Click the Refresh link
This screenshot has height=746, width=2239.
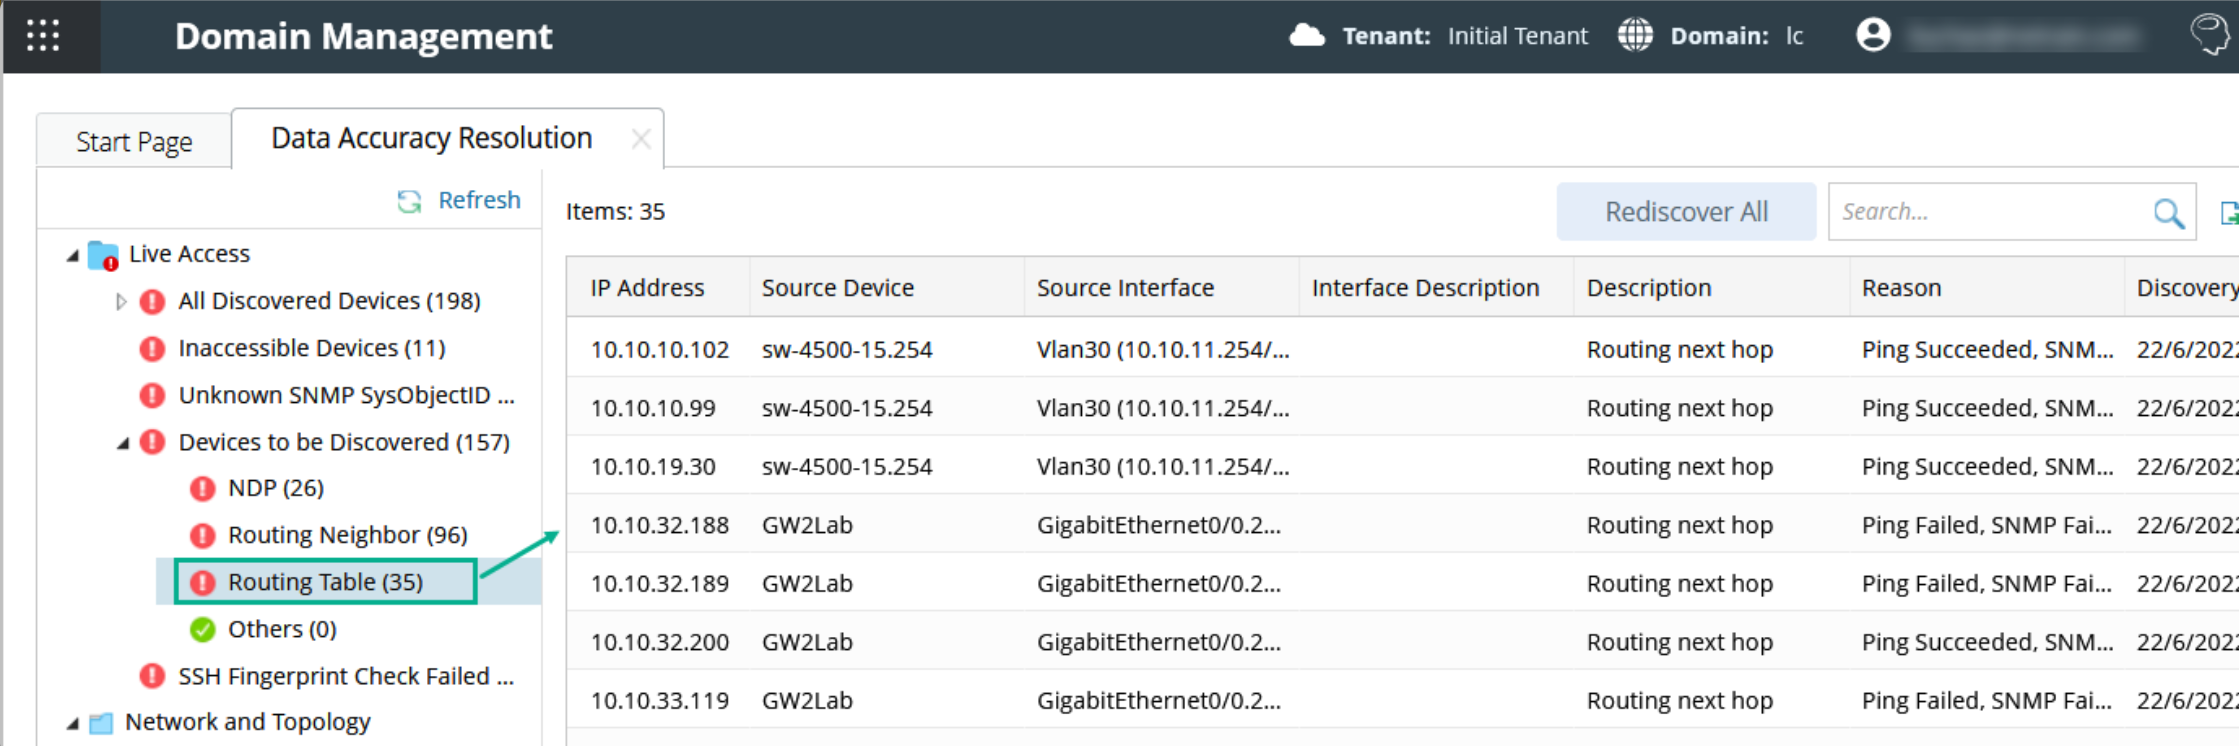tap(479, 200)
